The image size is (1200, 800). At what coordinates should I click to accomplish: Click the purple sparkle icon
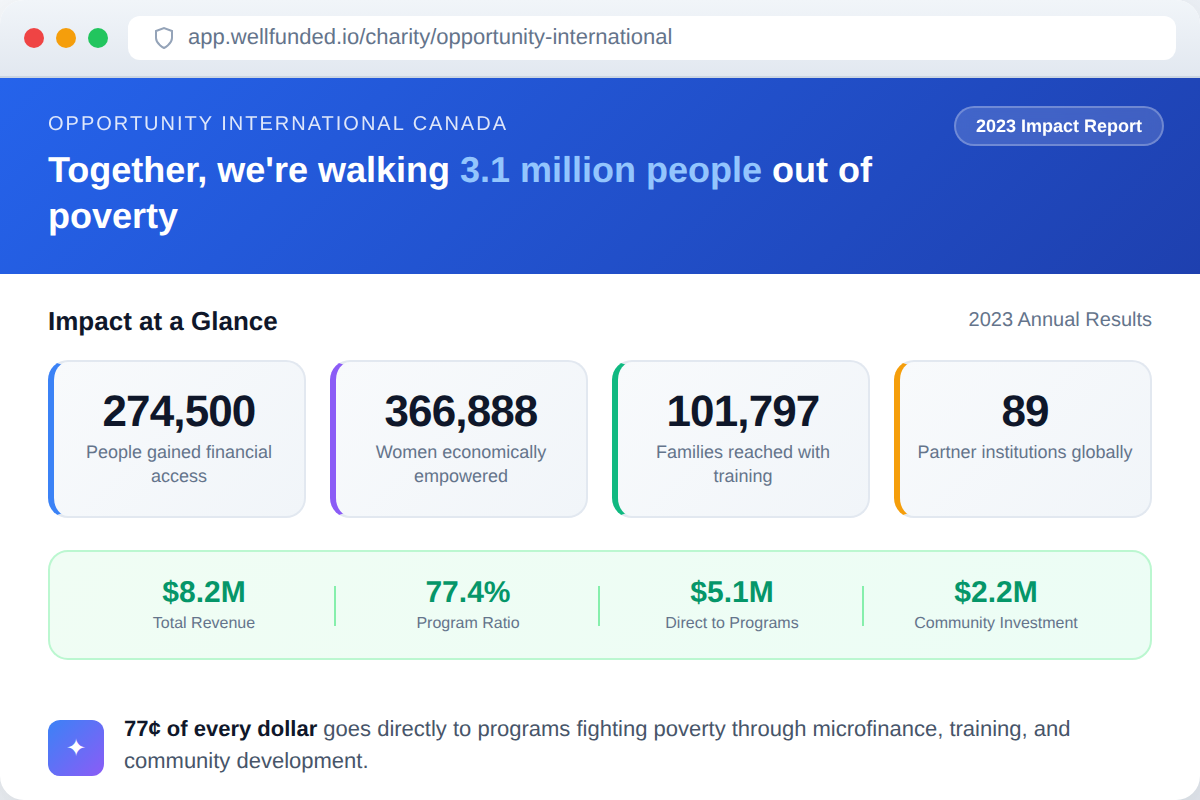76,748
